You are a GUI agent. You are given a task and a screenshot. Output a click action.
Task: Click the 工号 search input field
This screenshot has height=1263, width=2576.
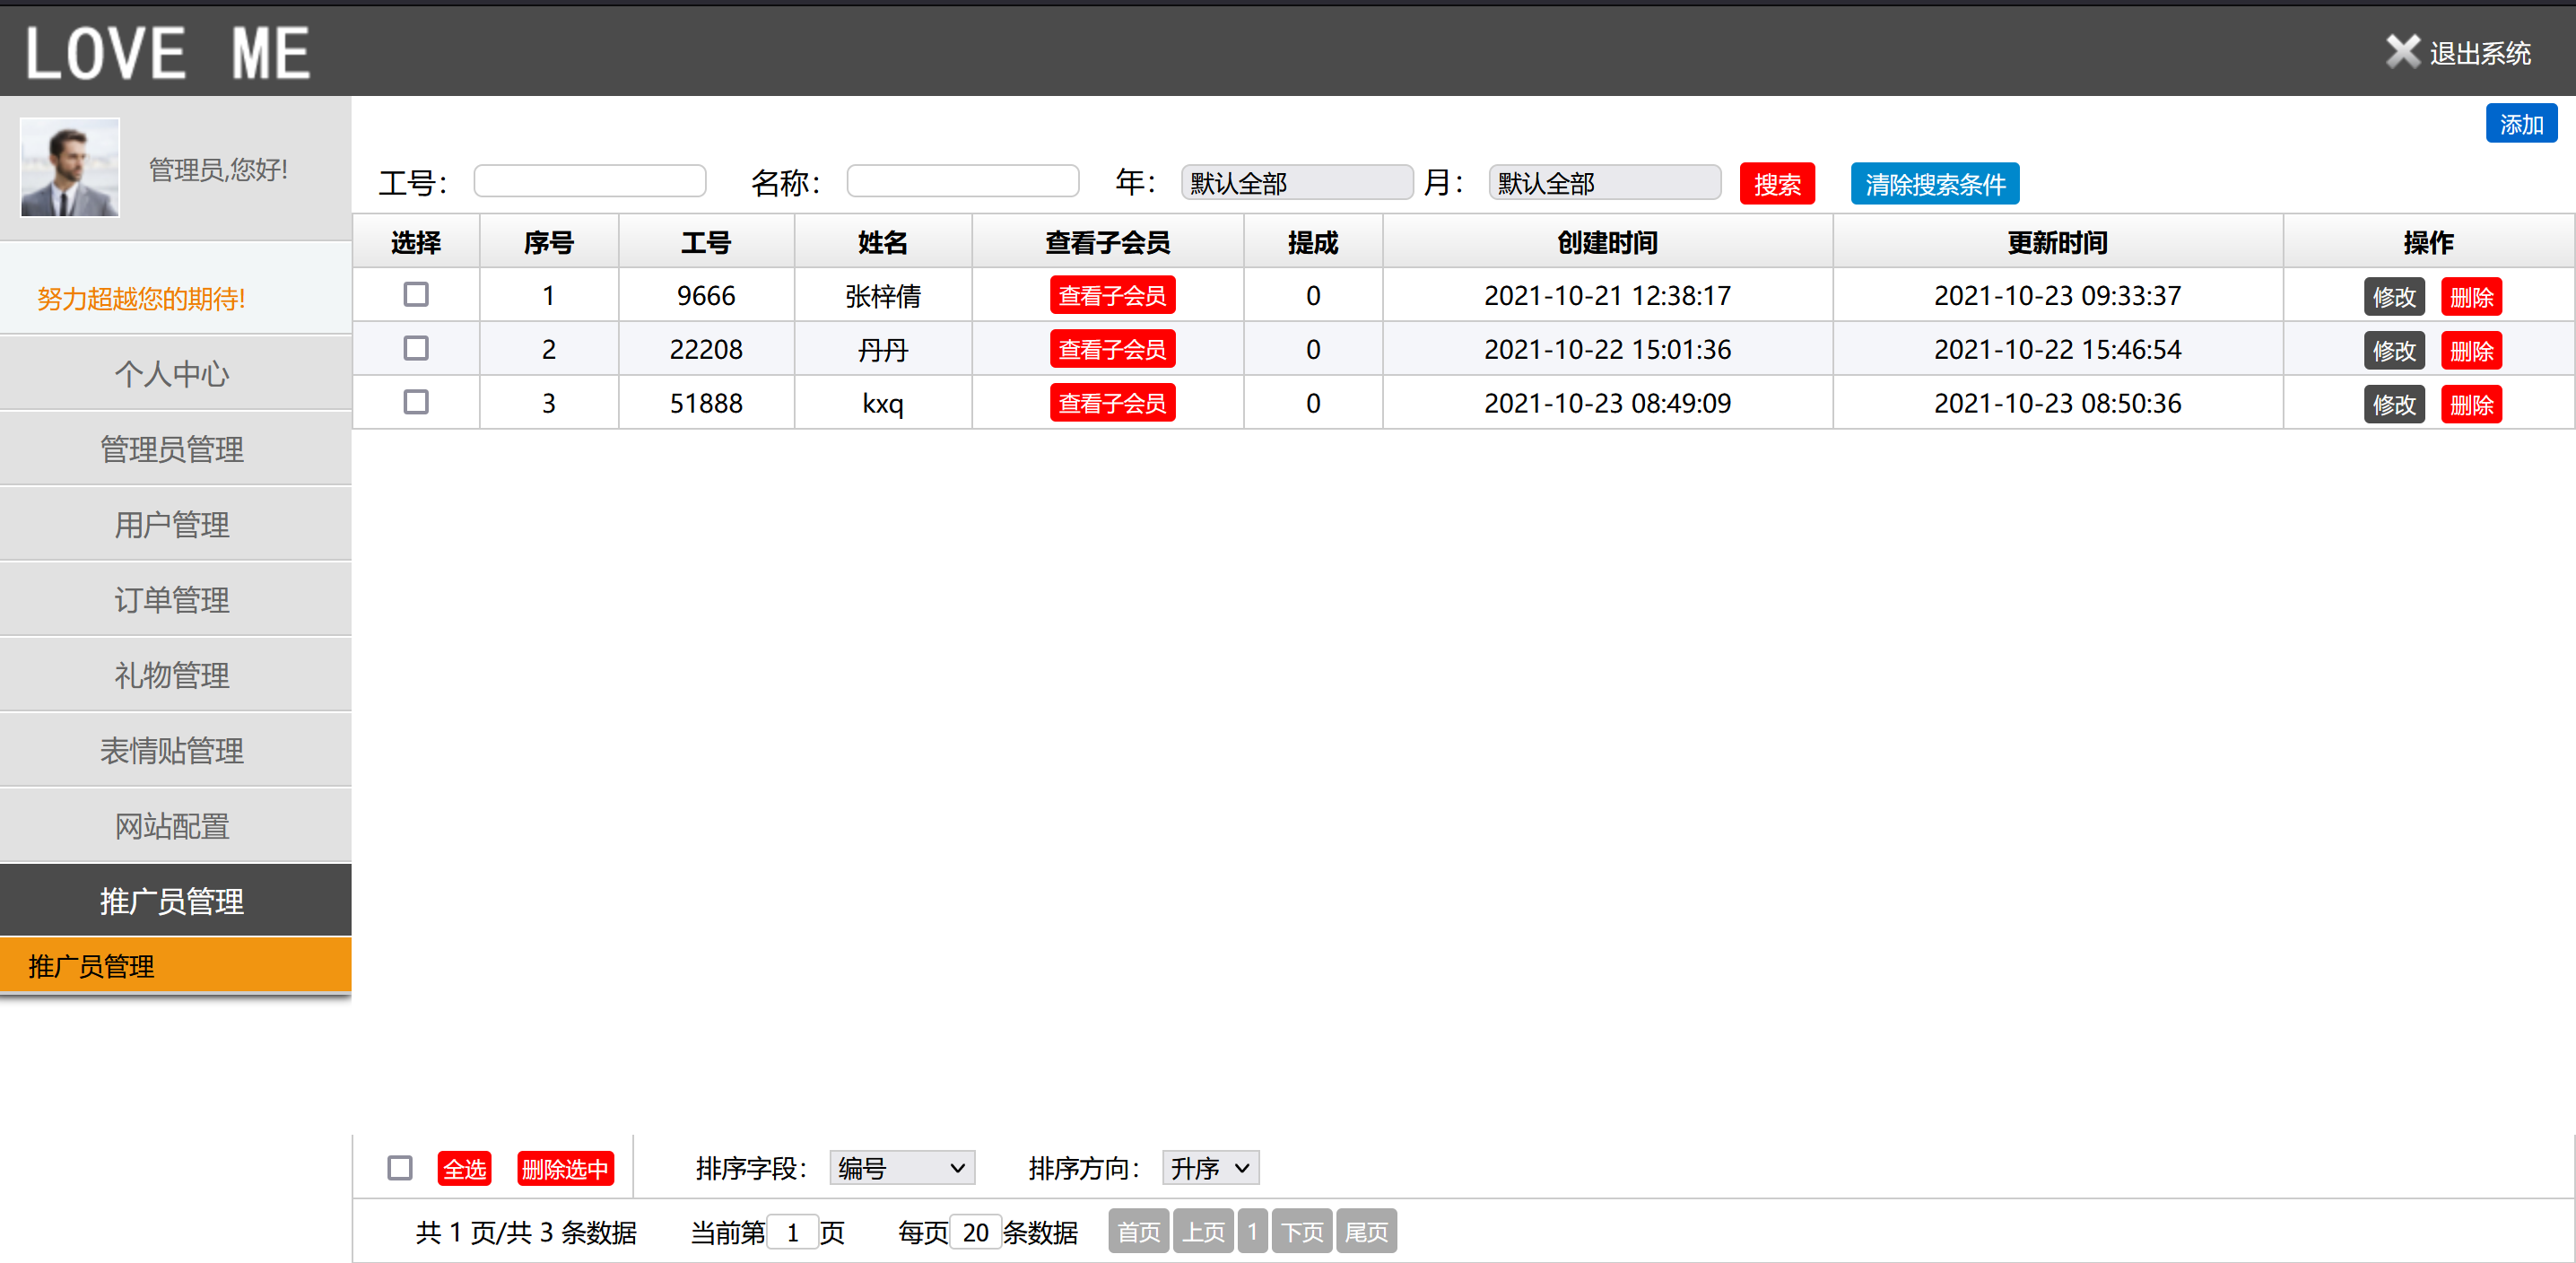click(x=590, y=182)
